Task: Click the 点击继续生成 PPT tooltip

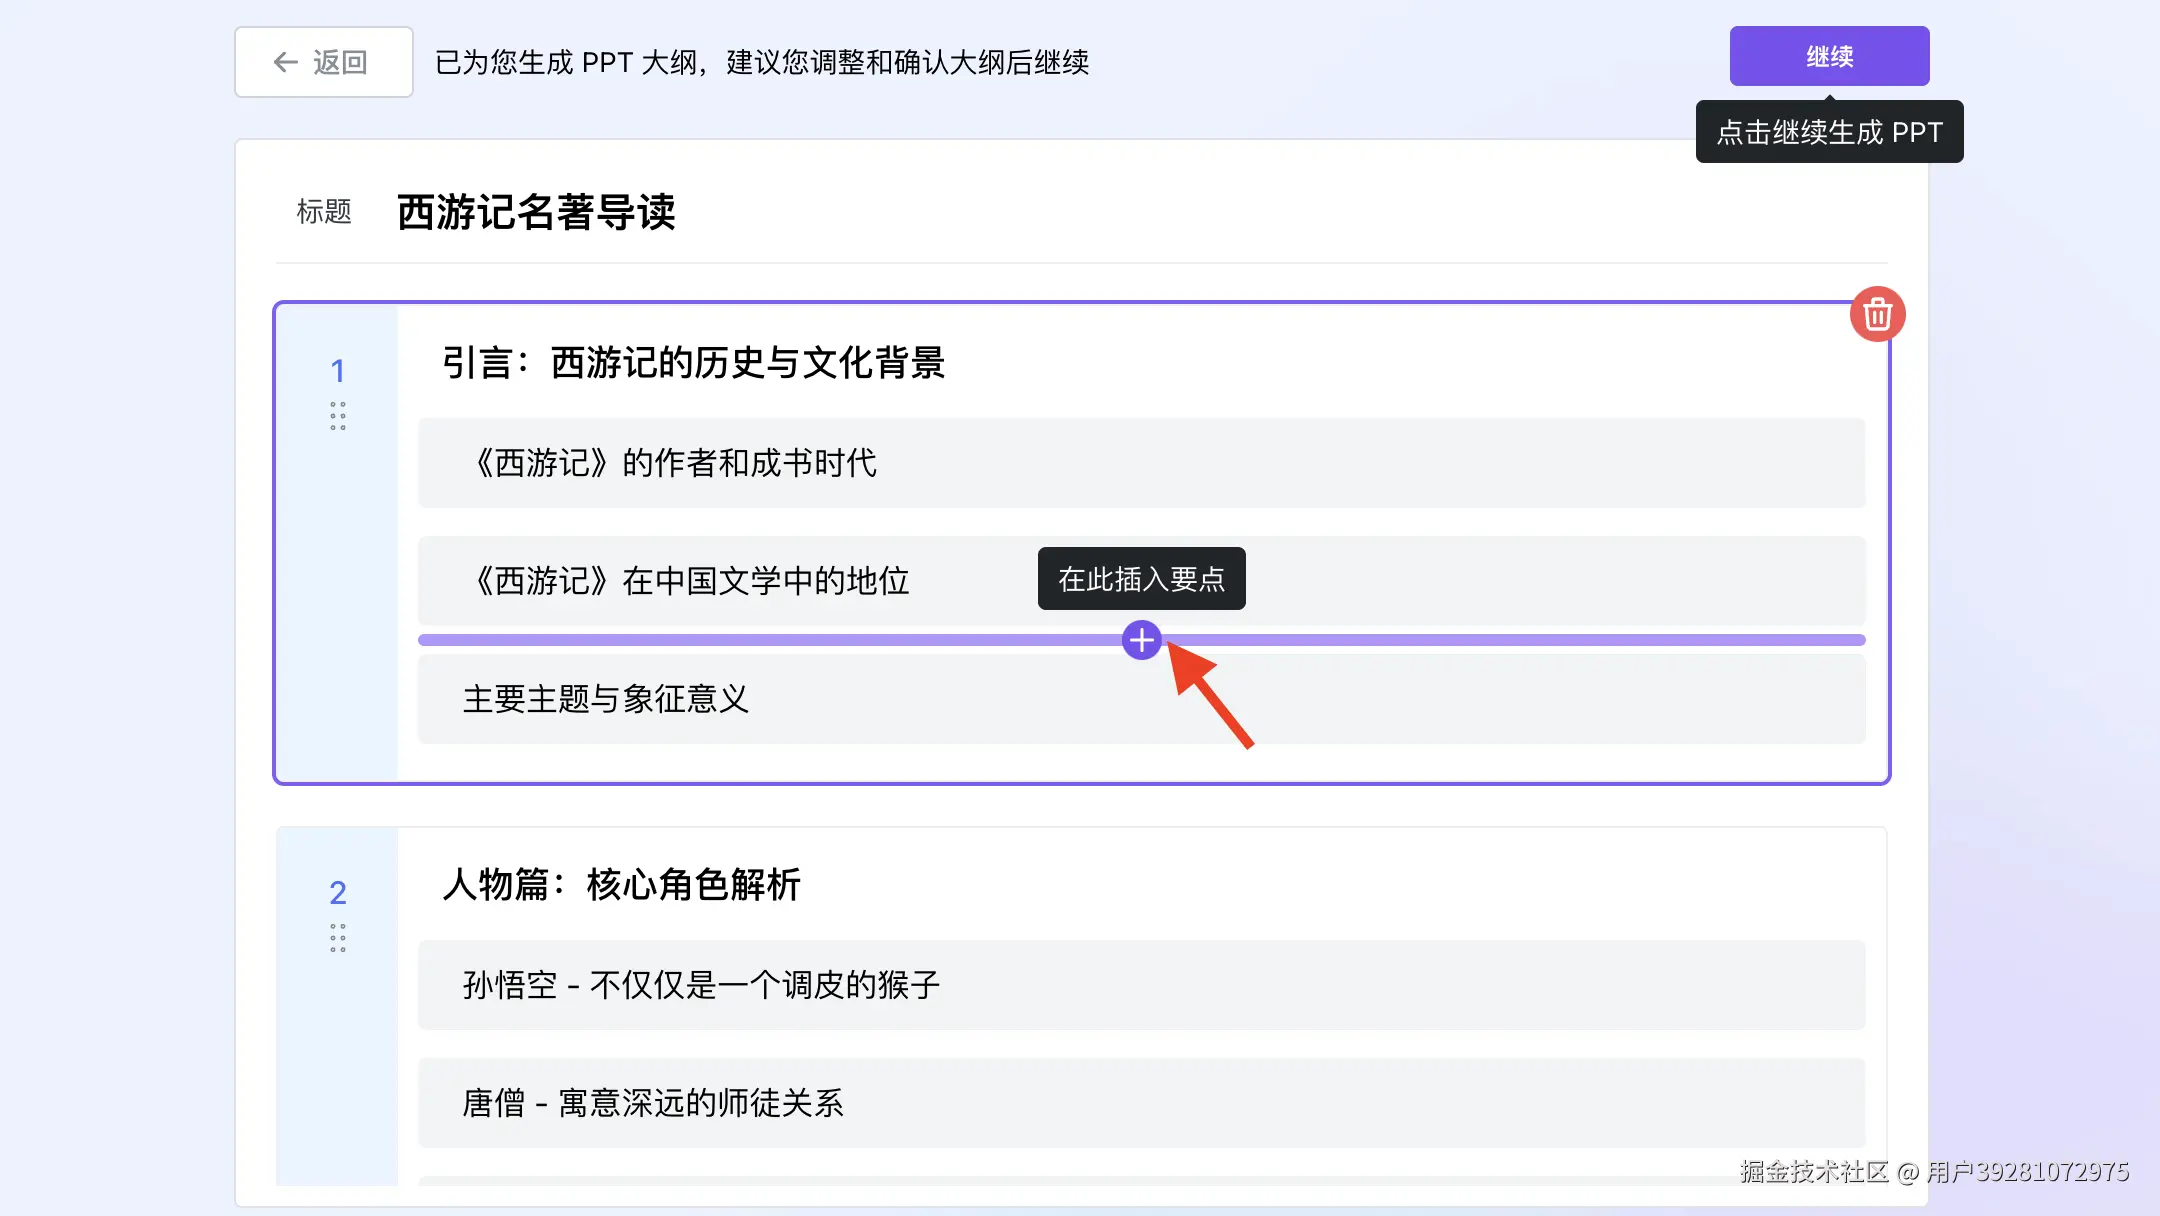Action: [x=1829, y=132]
